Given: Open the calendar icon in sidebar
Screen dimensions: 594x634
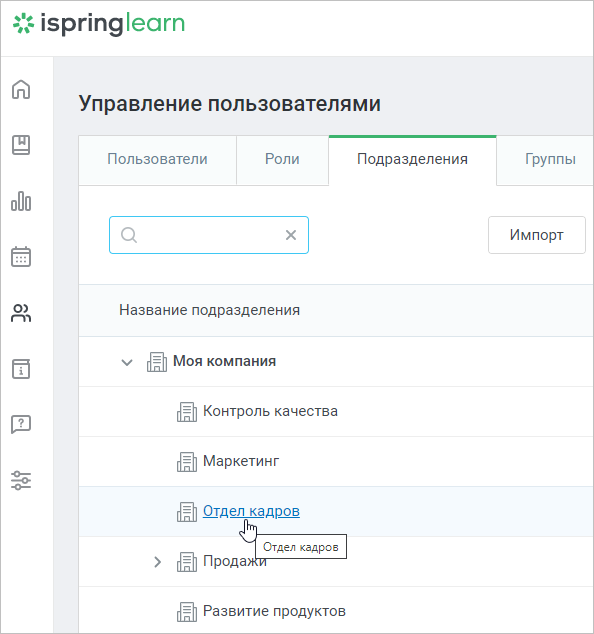Looking at the screenshot, I should coord(21,257).
